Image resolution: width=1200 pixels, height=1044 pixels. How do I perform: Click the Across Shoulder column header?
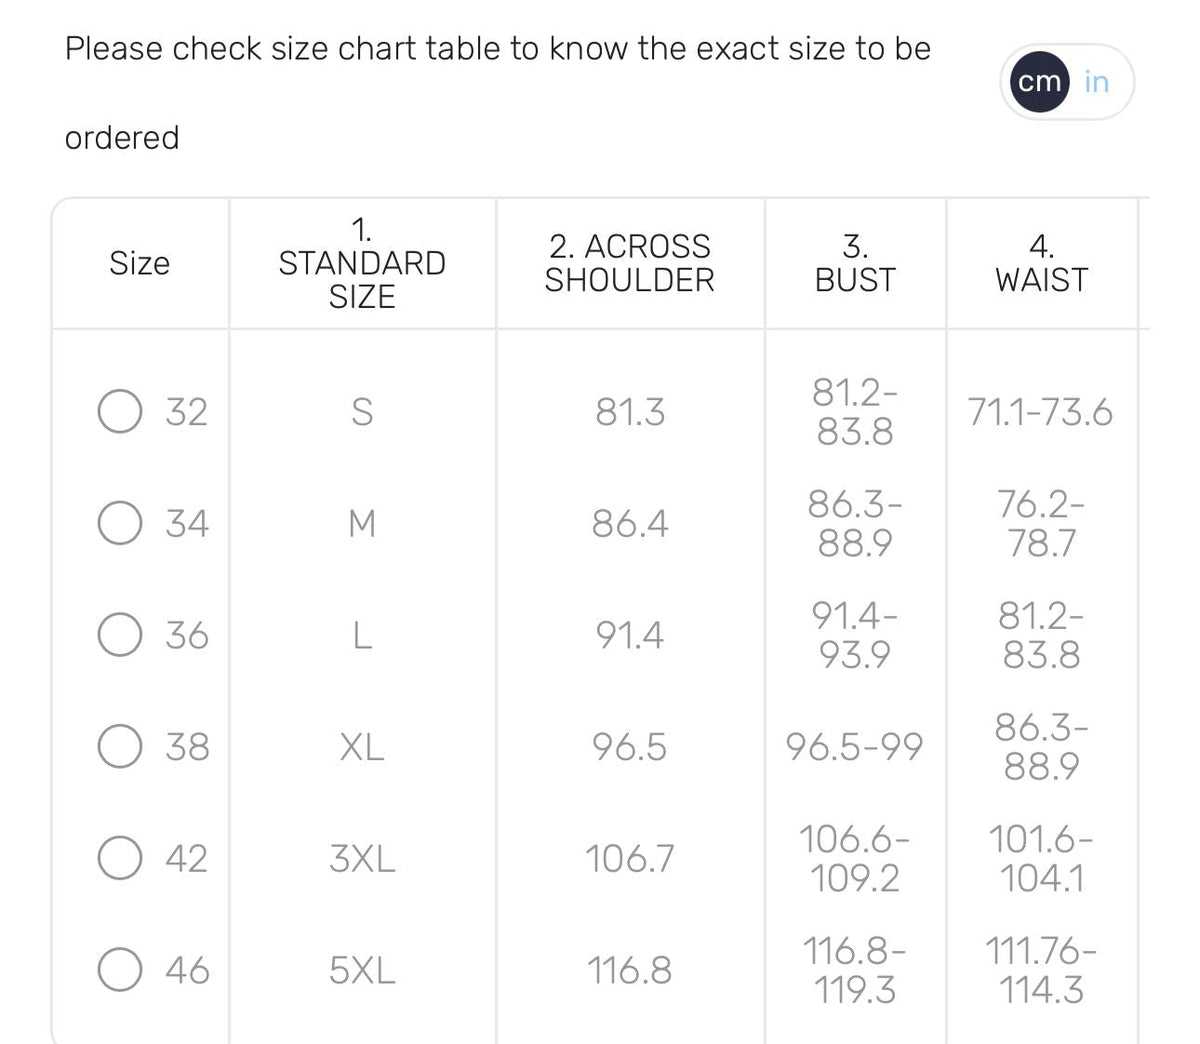(x=630, y=263)
